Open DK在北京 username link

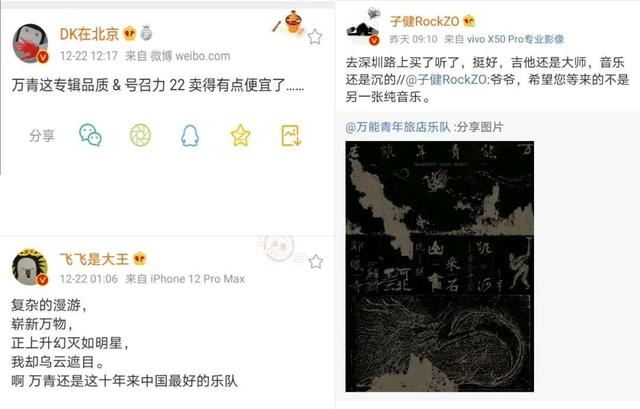(89, 34)
